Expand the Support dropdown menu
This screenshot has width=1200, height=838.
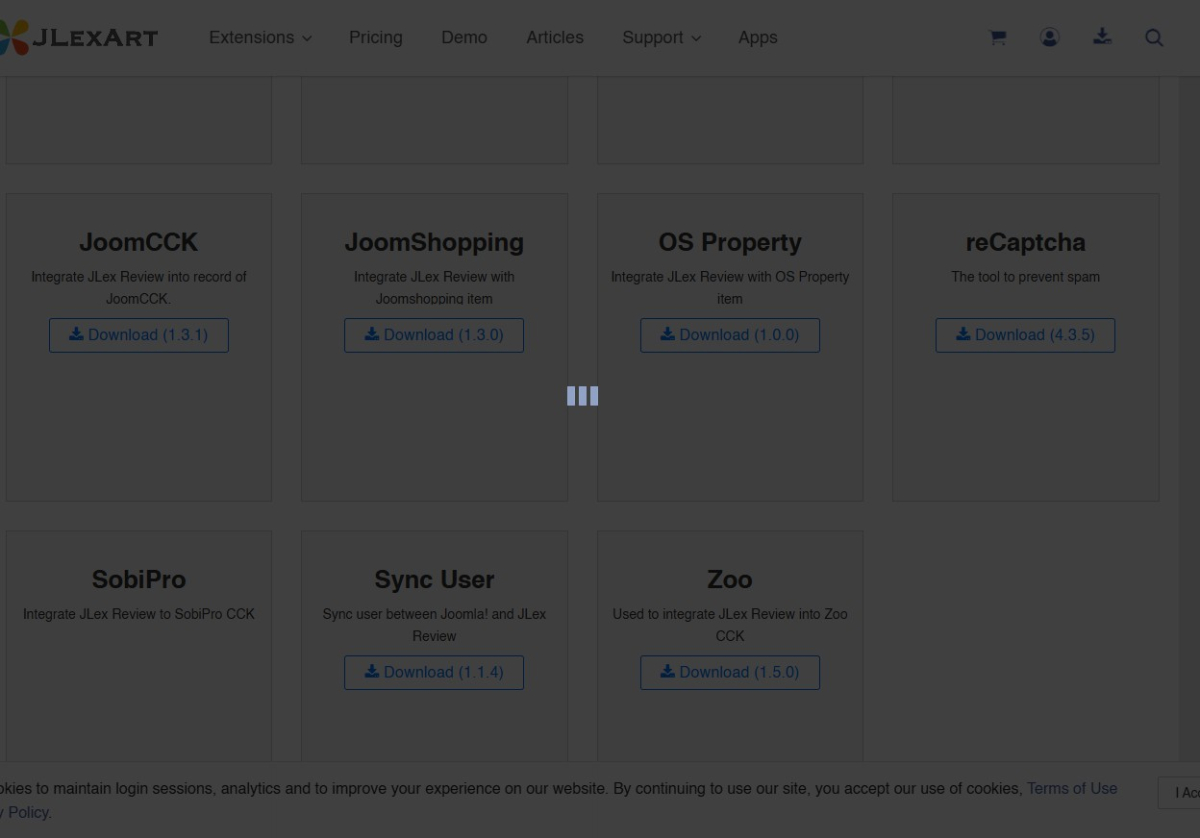661,38
